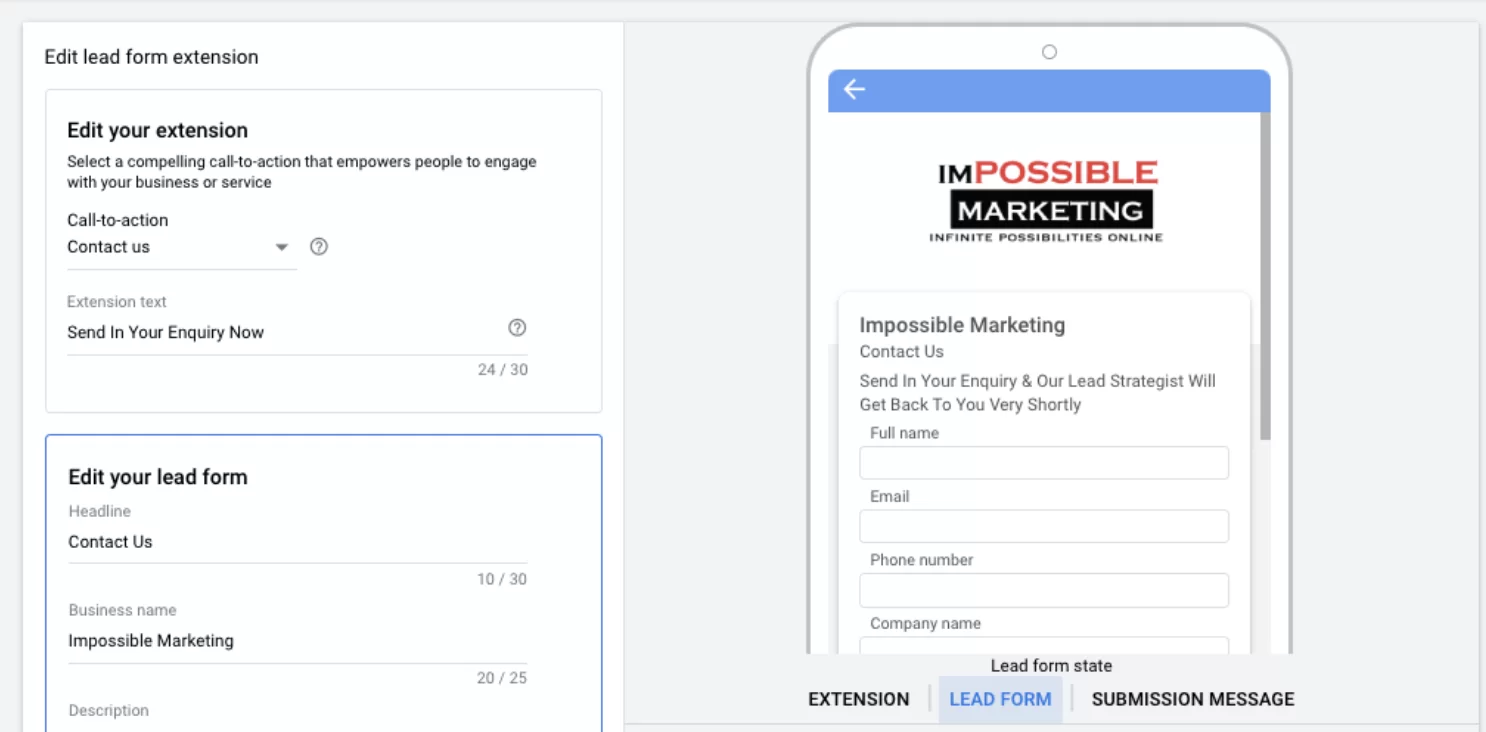Click the Company name box in preview

1044,646
